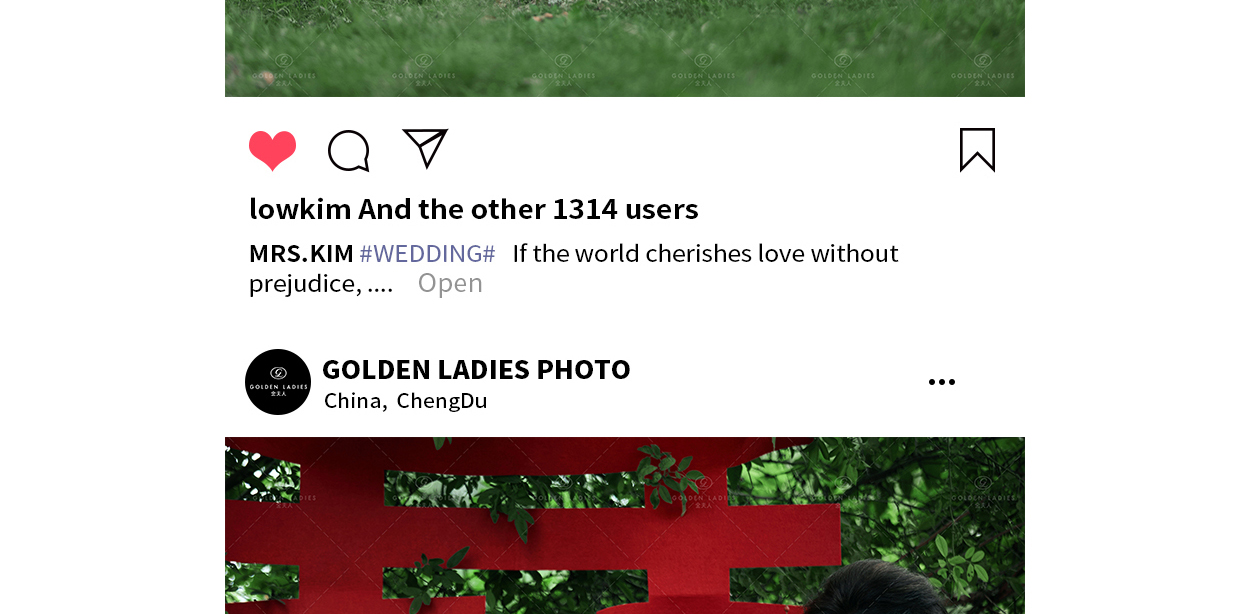Open the three-dot more options menu

pos(941,382)
